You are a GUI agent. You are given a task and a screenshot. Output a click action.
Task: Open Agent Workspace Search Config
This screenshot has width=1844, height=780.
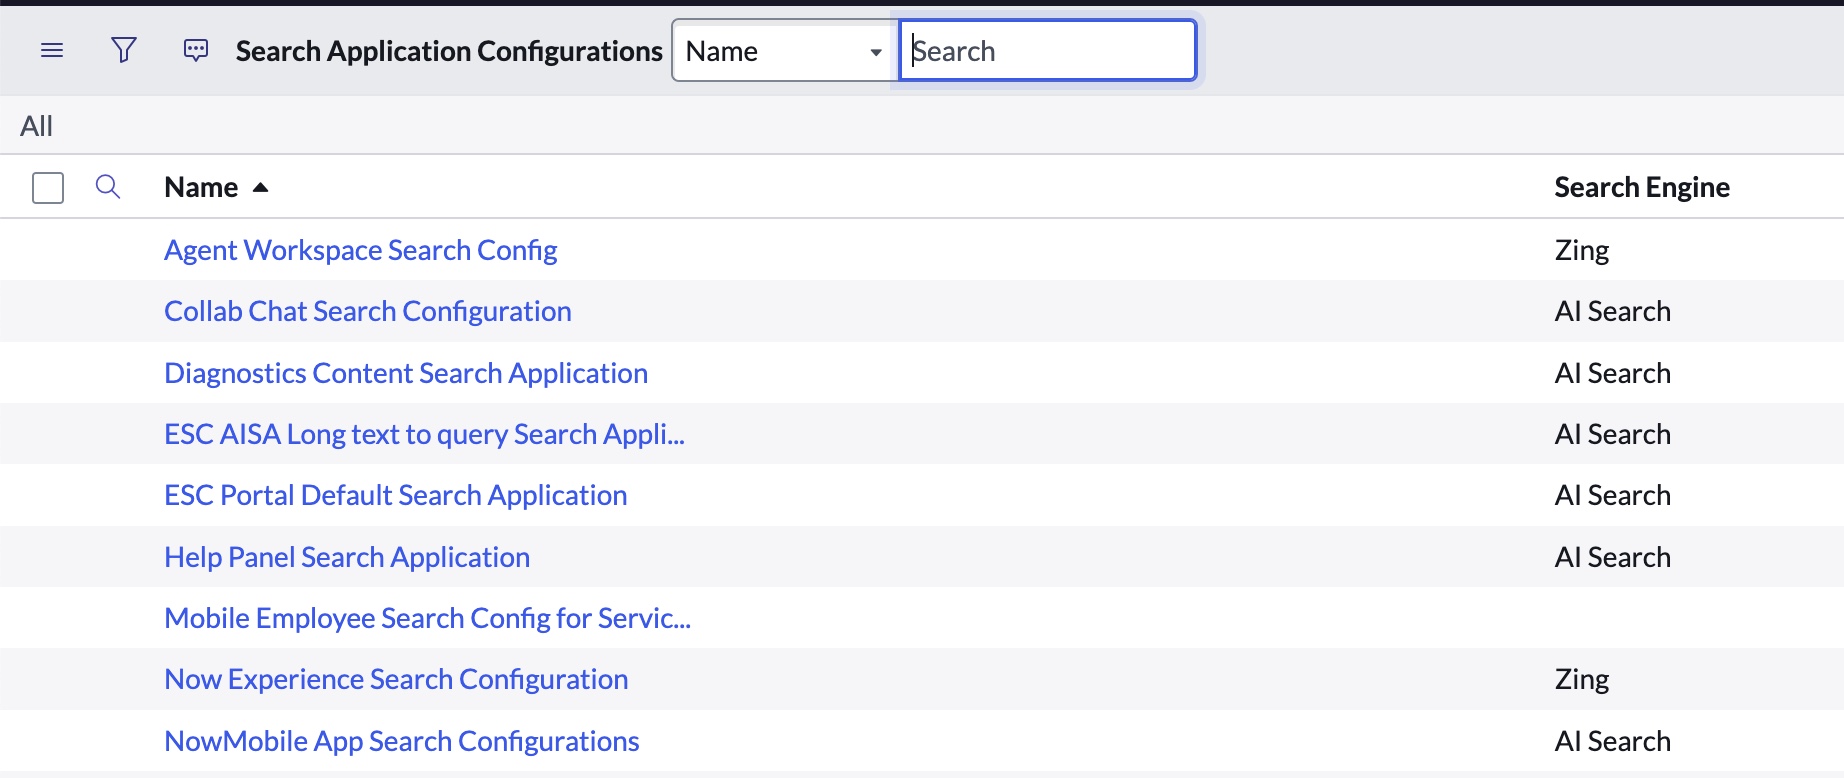coord(360,250)
